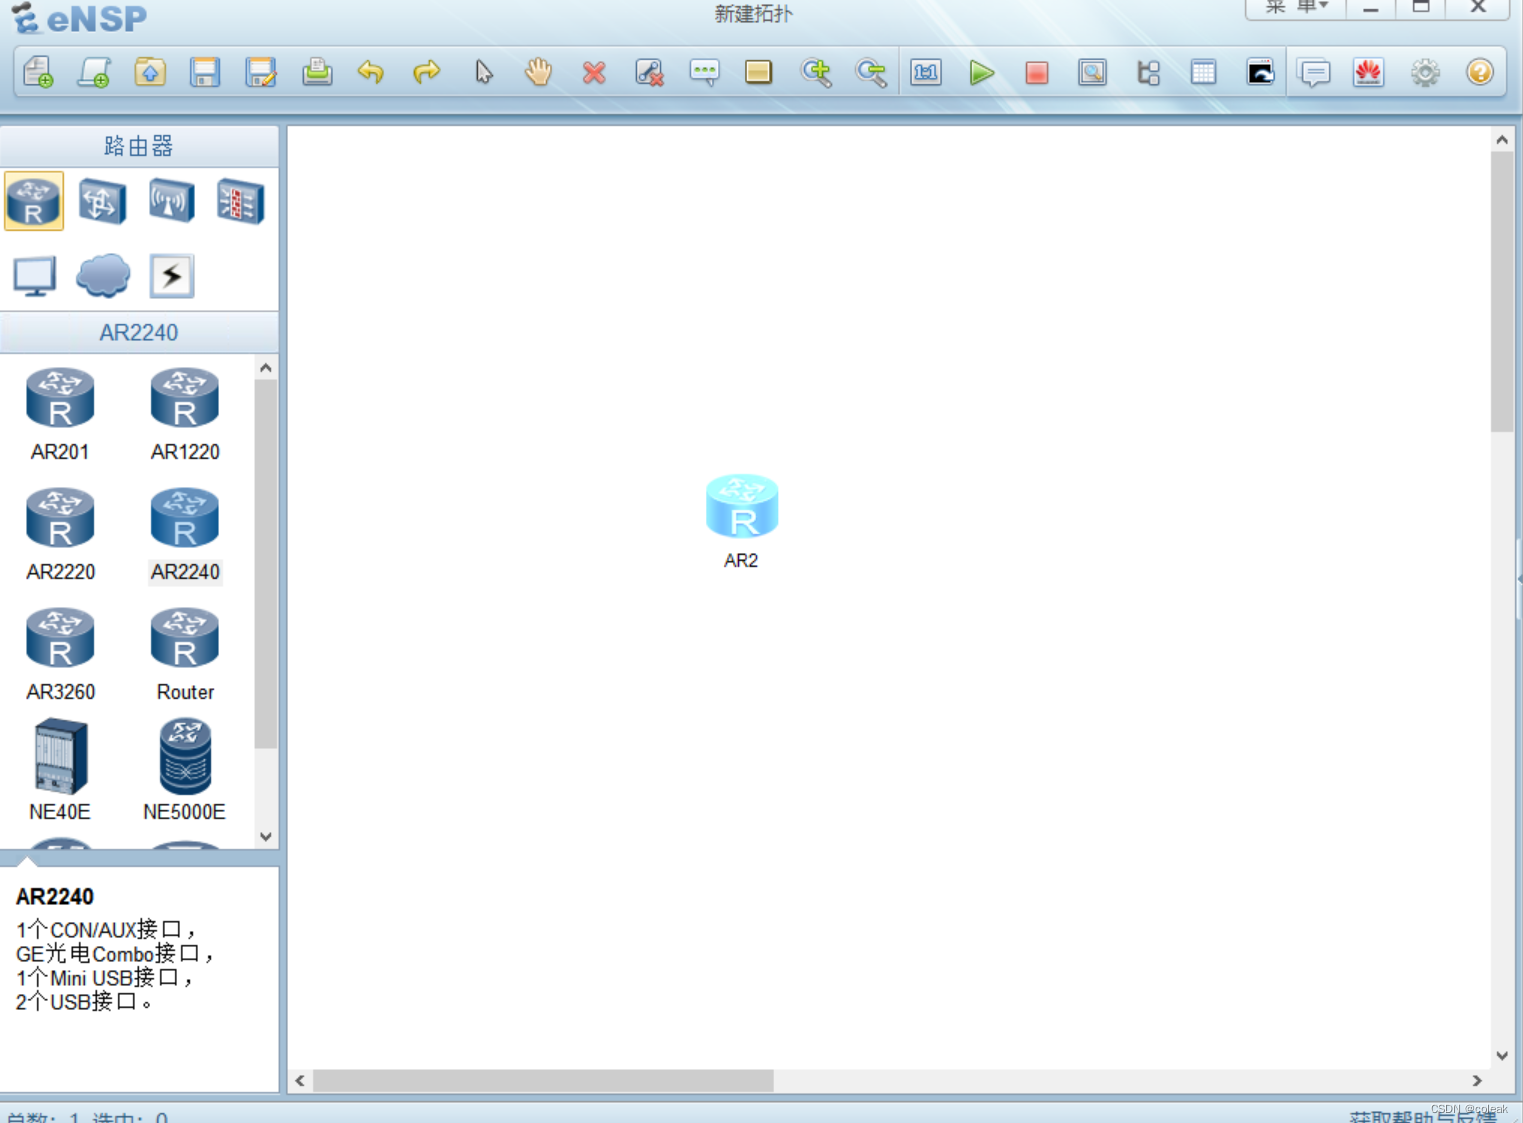Click the New Topology toolbar icon
Viewport: 1523px width, 1123px height.
[38, 72]
